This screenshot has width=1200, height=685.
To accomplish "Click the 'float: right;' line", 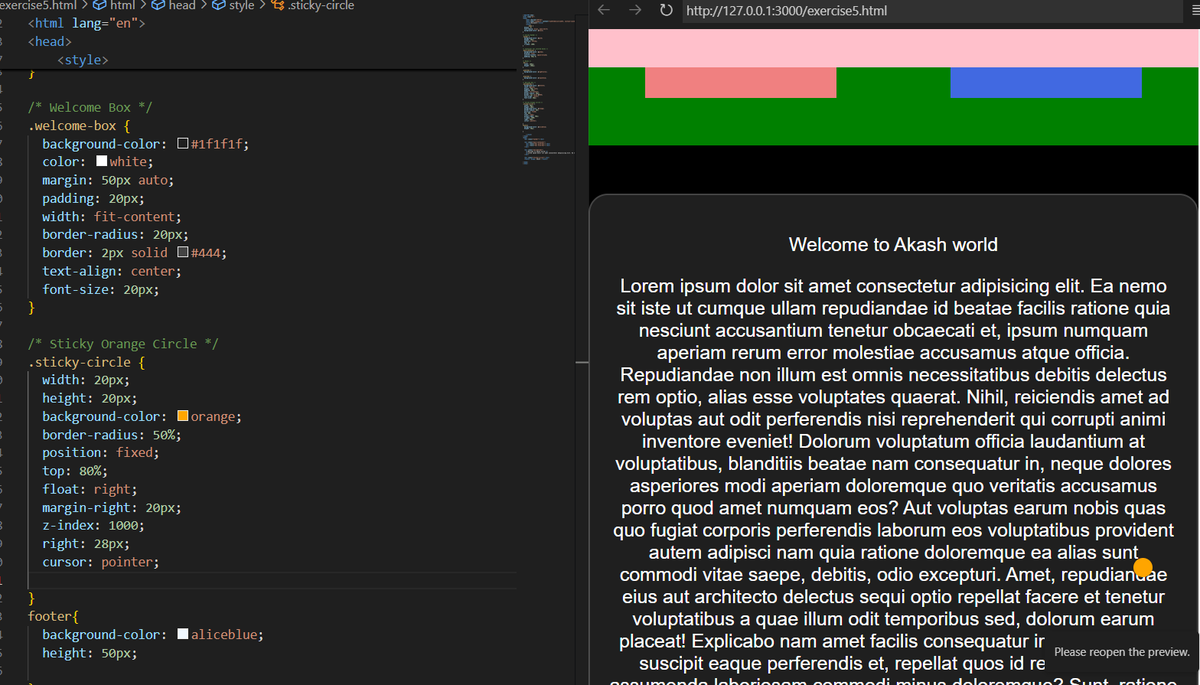I will pyautogui.click(x=90, y=489).
